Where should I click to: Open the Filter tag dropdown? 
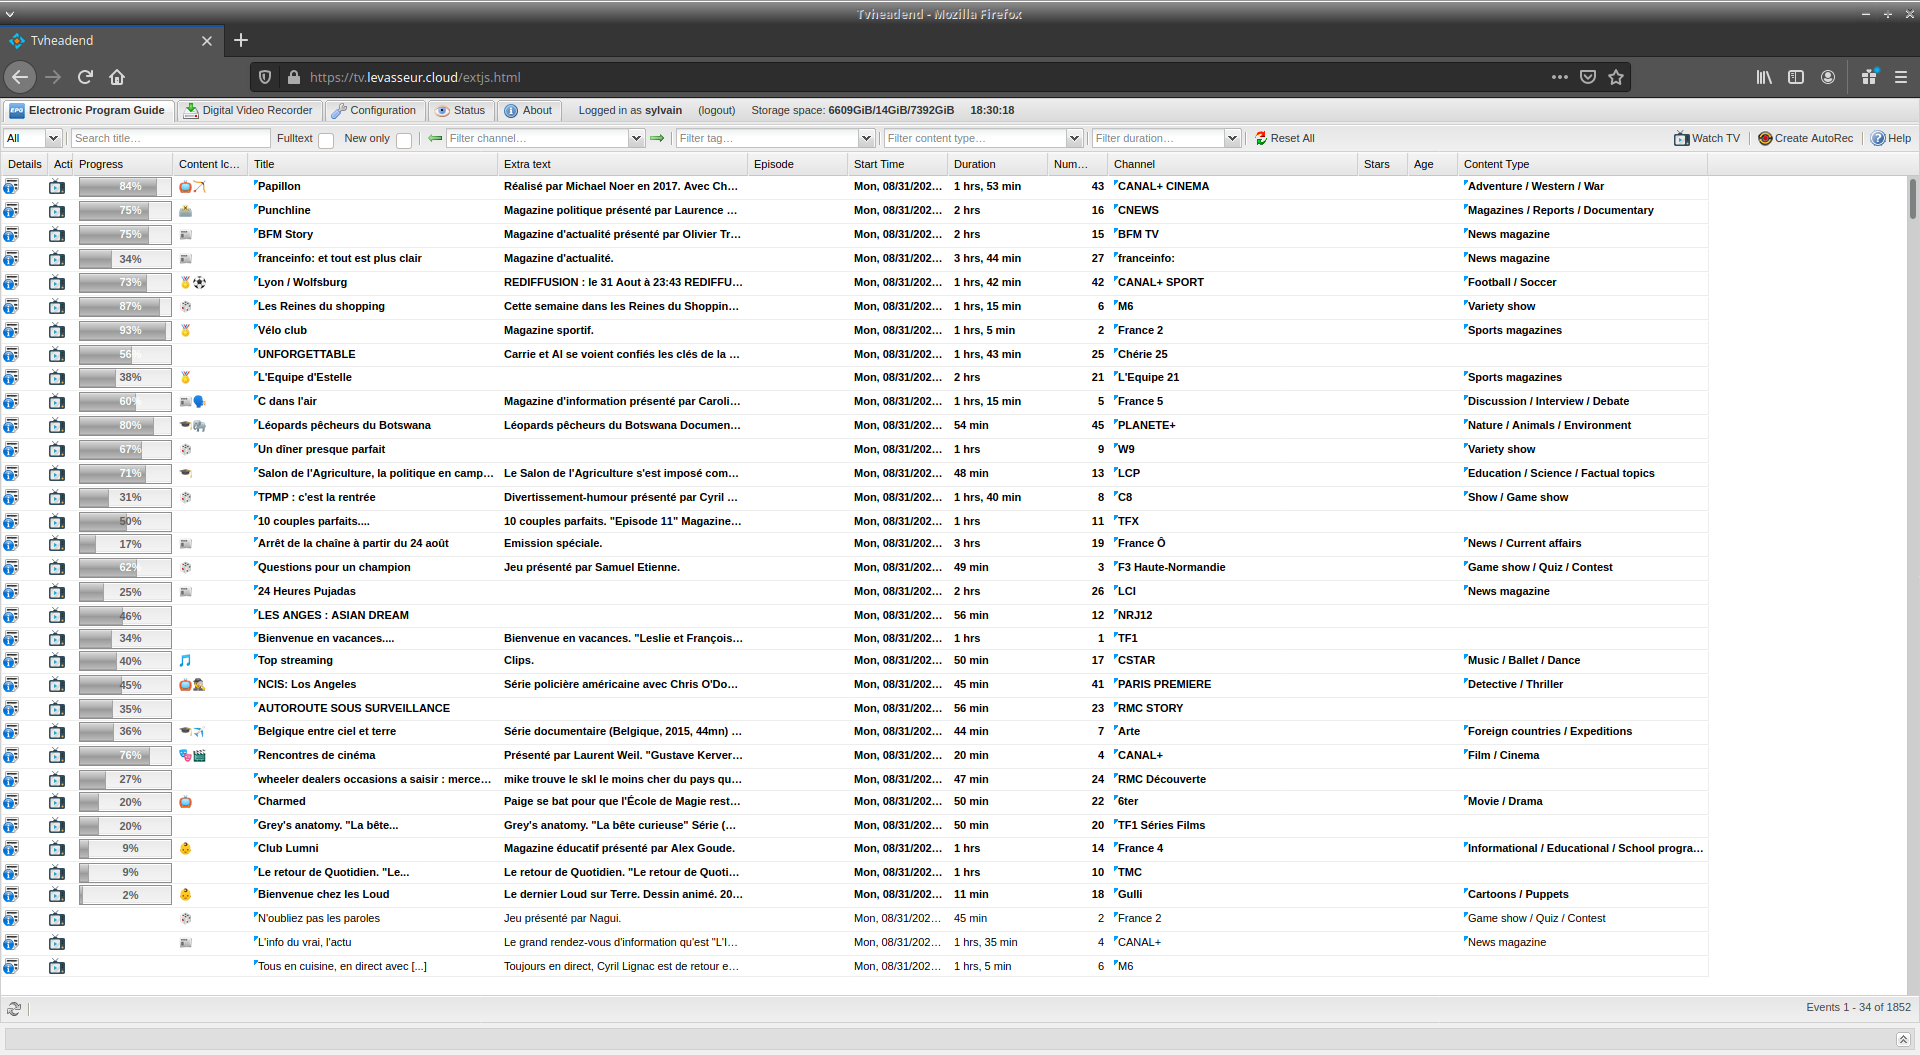(x=866, y=138)
